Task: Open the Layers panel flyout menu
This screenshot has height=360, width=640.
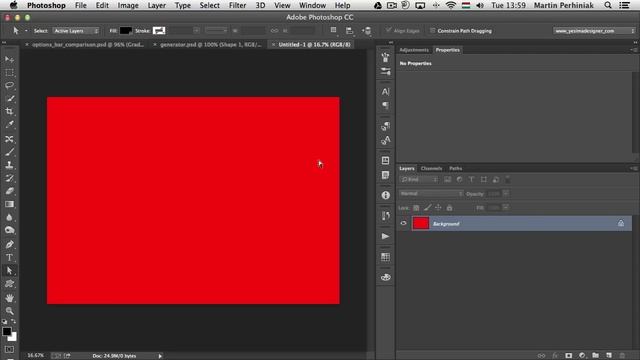Action: coord(633,168)
